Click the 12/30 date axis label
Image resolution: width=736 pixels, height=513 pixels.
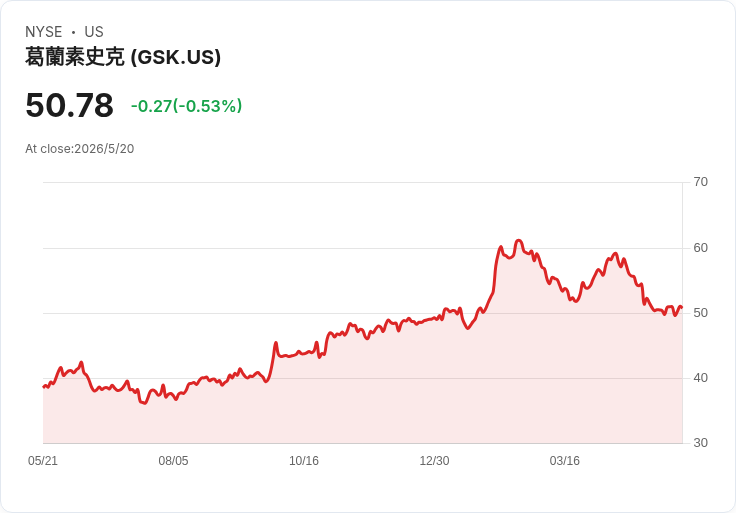[x=434, y=461]
